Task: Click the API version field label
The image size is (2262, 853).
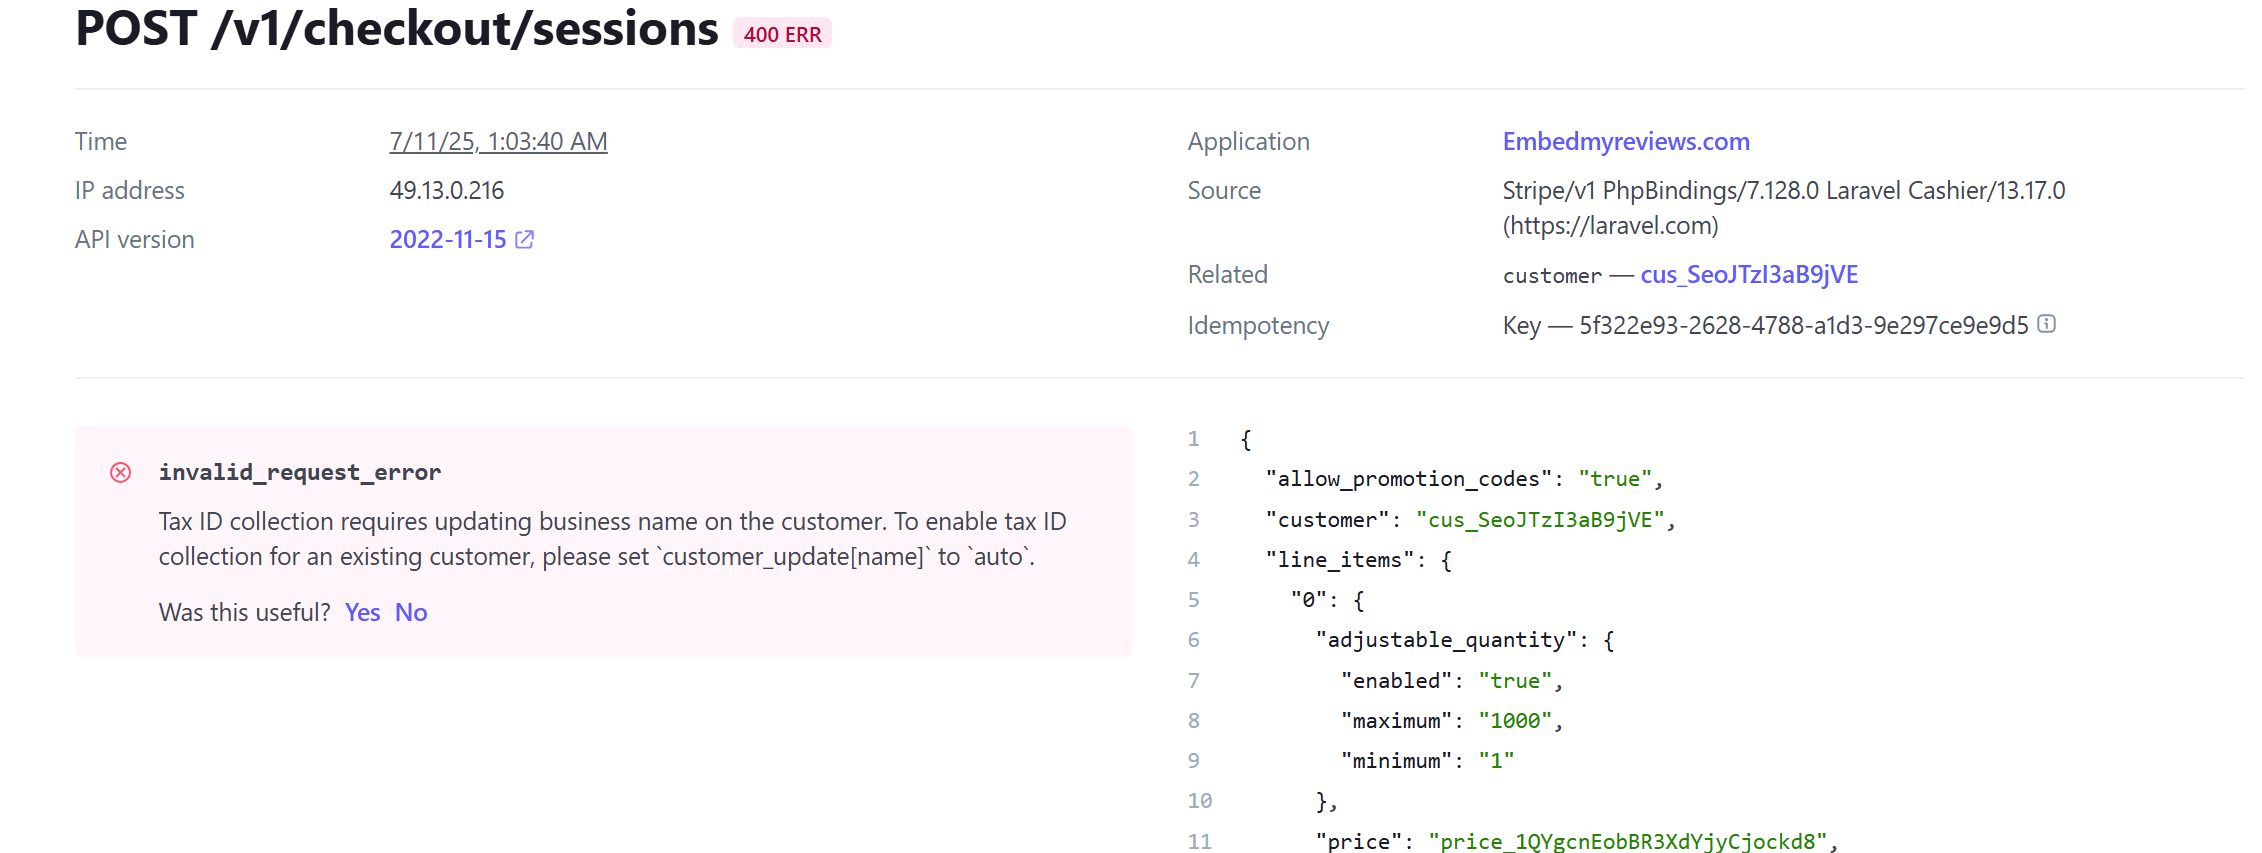Action: [135, 240]
